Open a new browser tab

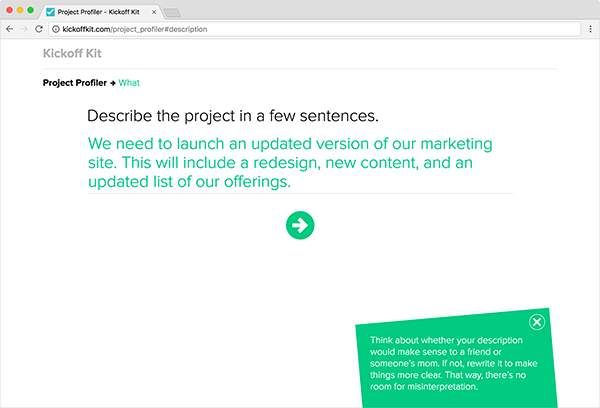pyautogui.click(x=171, y=12)
